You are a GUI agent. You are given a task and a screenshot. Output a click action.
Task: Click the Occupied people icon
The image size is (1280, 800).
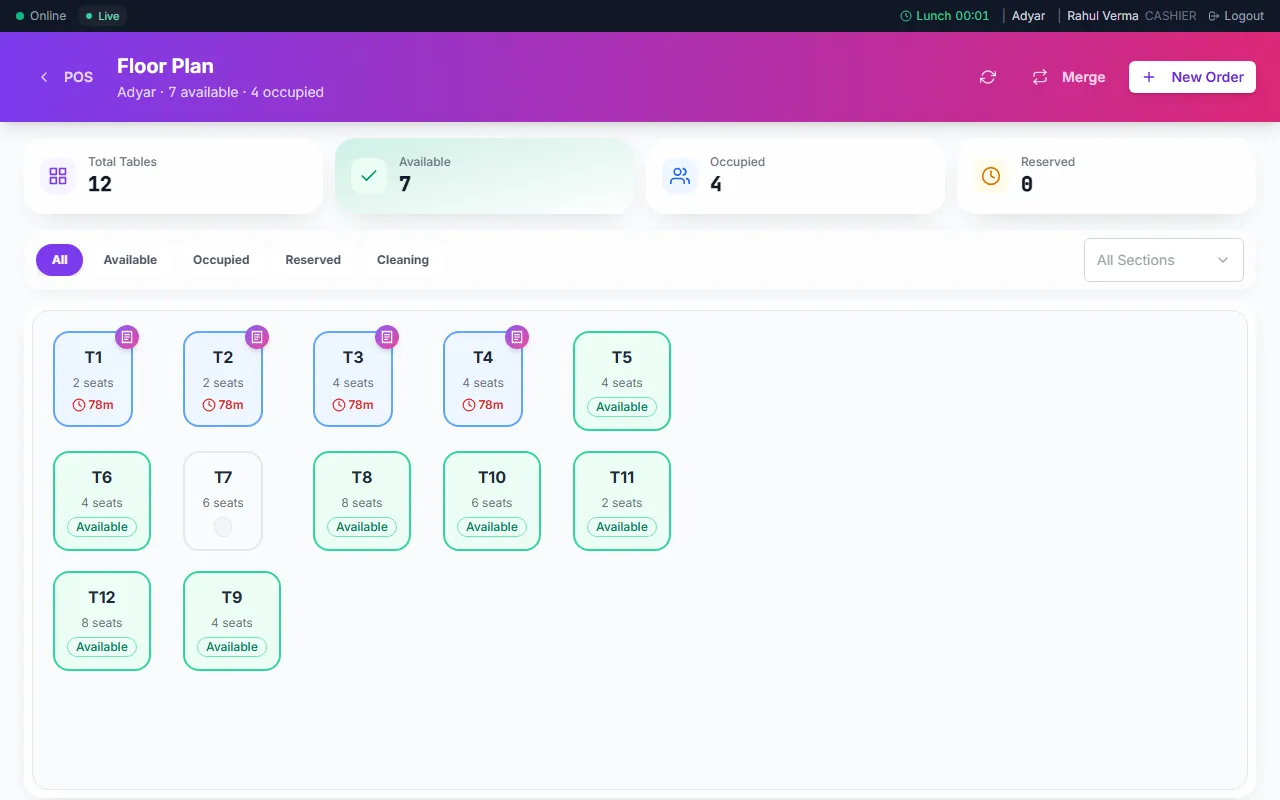680,176
